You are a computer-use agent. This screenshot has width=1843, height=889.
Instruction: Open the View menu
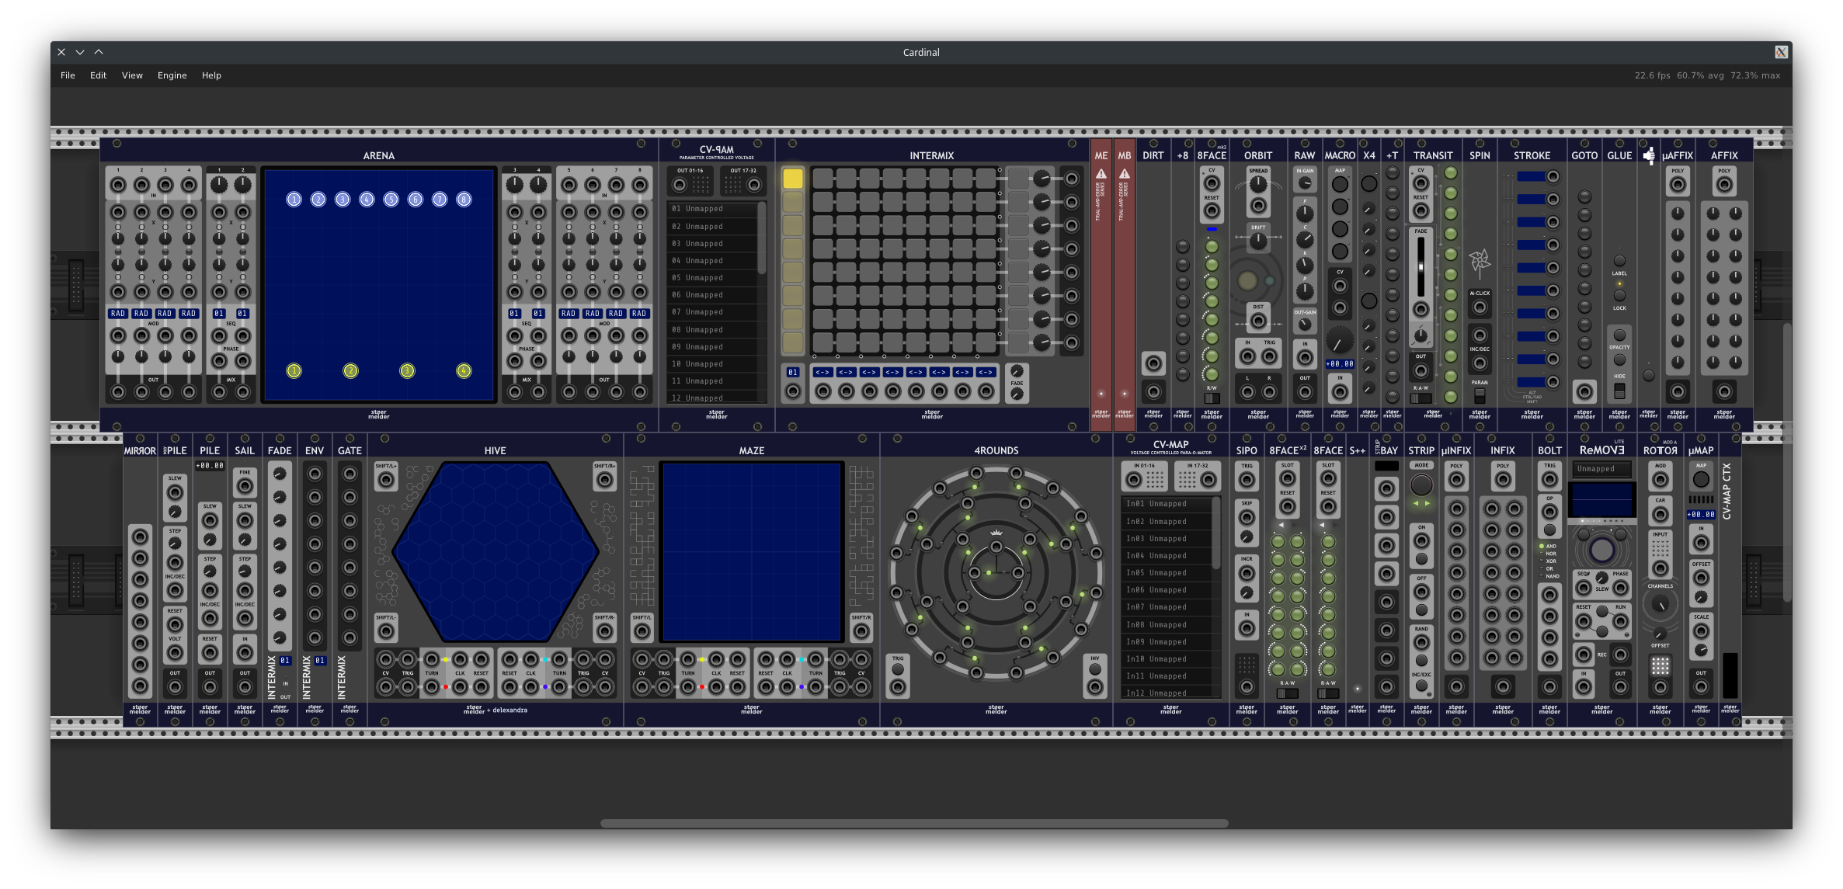[132, 76]
